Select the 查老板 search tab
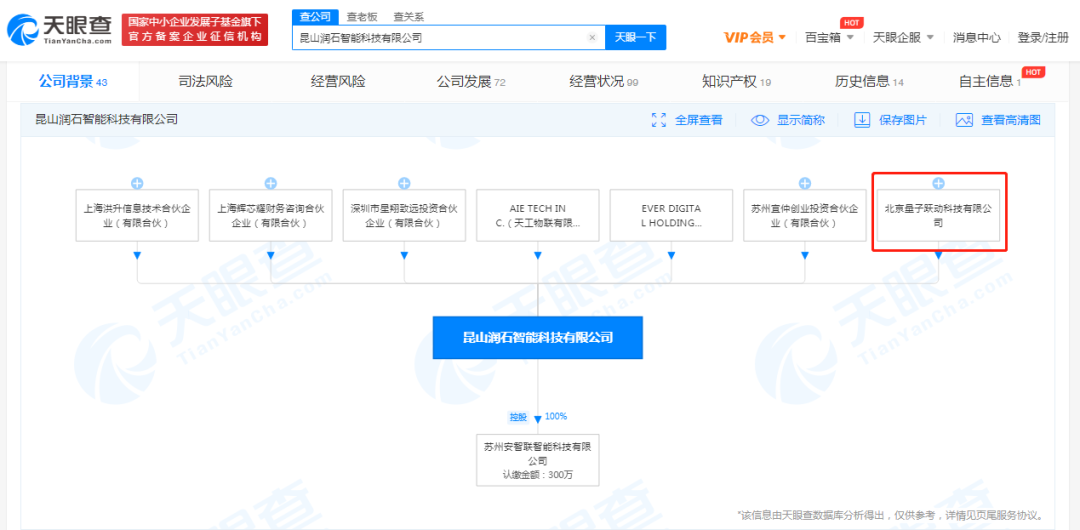1080x530 pixels. click(361, 17)
